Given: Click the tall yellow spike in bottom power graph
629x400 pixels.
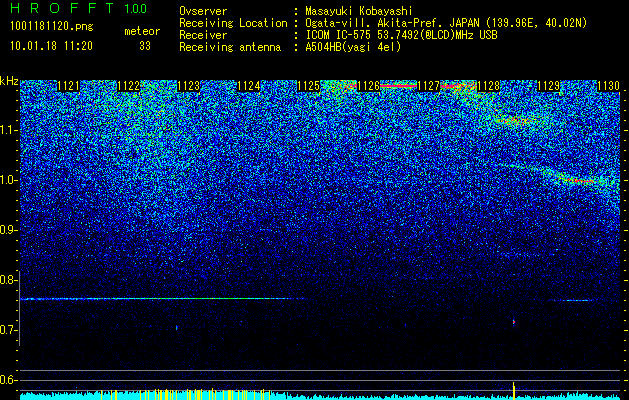Looking at the screenshot, I should pos(513,390).
